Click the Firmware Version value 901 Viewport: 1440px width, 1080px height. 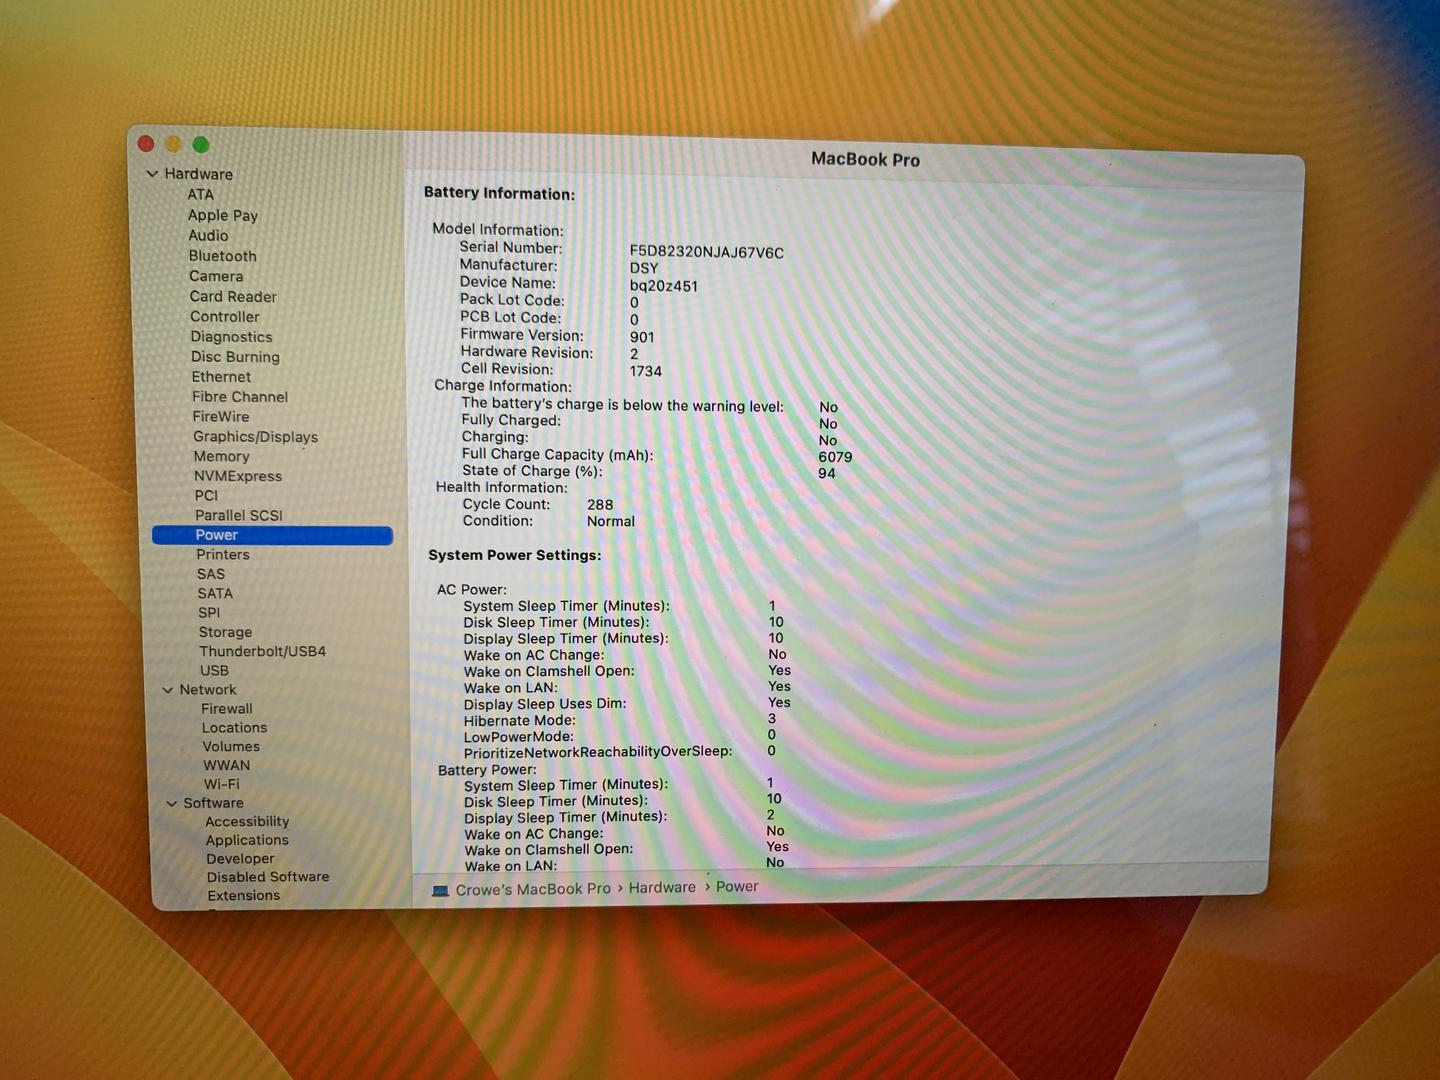tap(642, 337)
